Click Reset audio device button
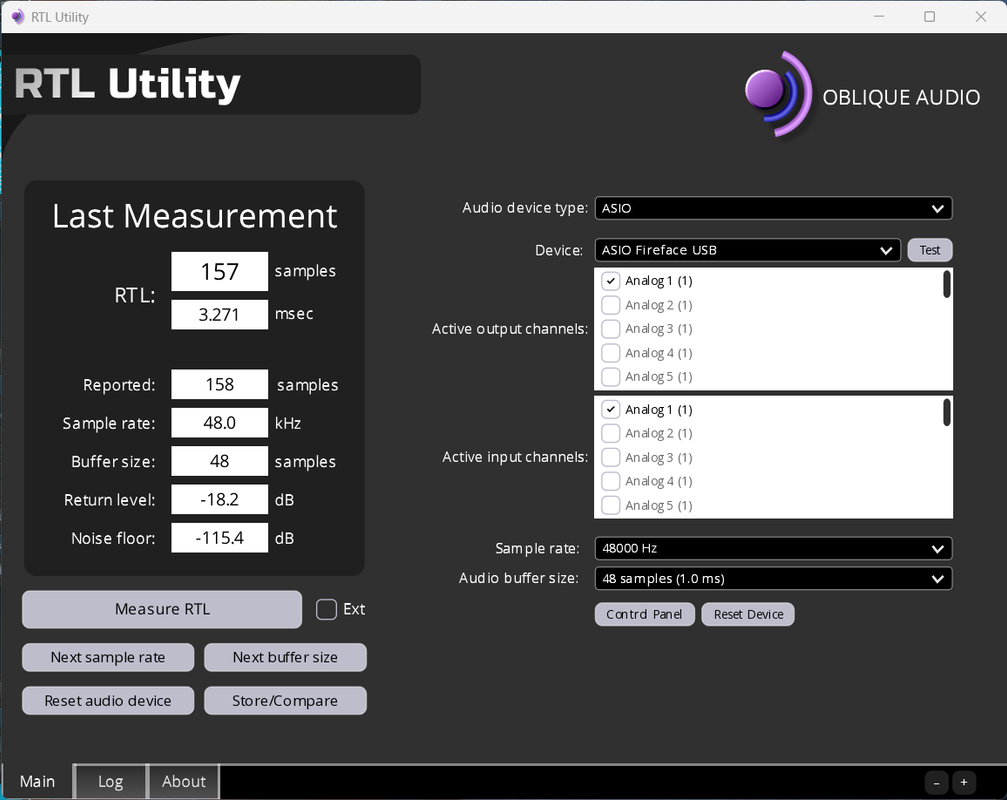Viewport: 1007px width, 800px height. point(108,700)
